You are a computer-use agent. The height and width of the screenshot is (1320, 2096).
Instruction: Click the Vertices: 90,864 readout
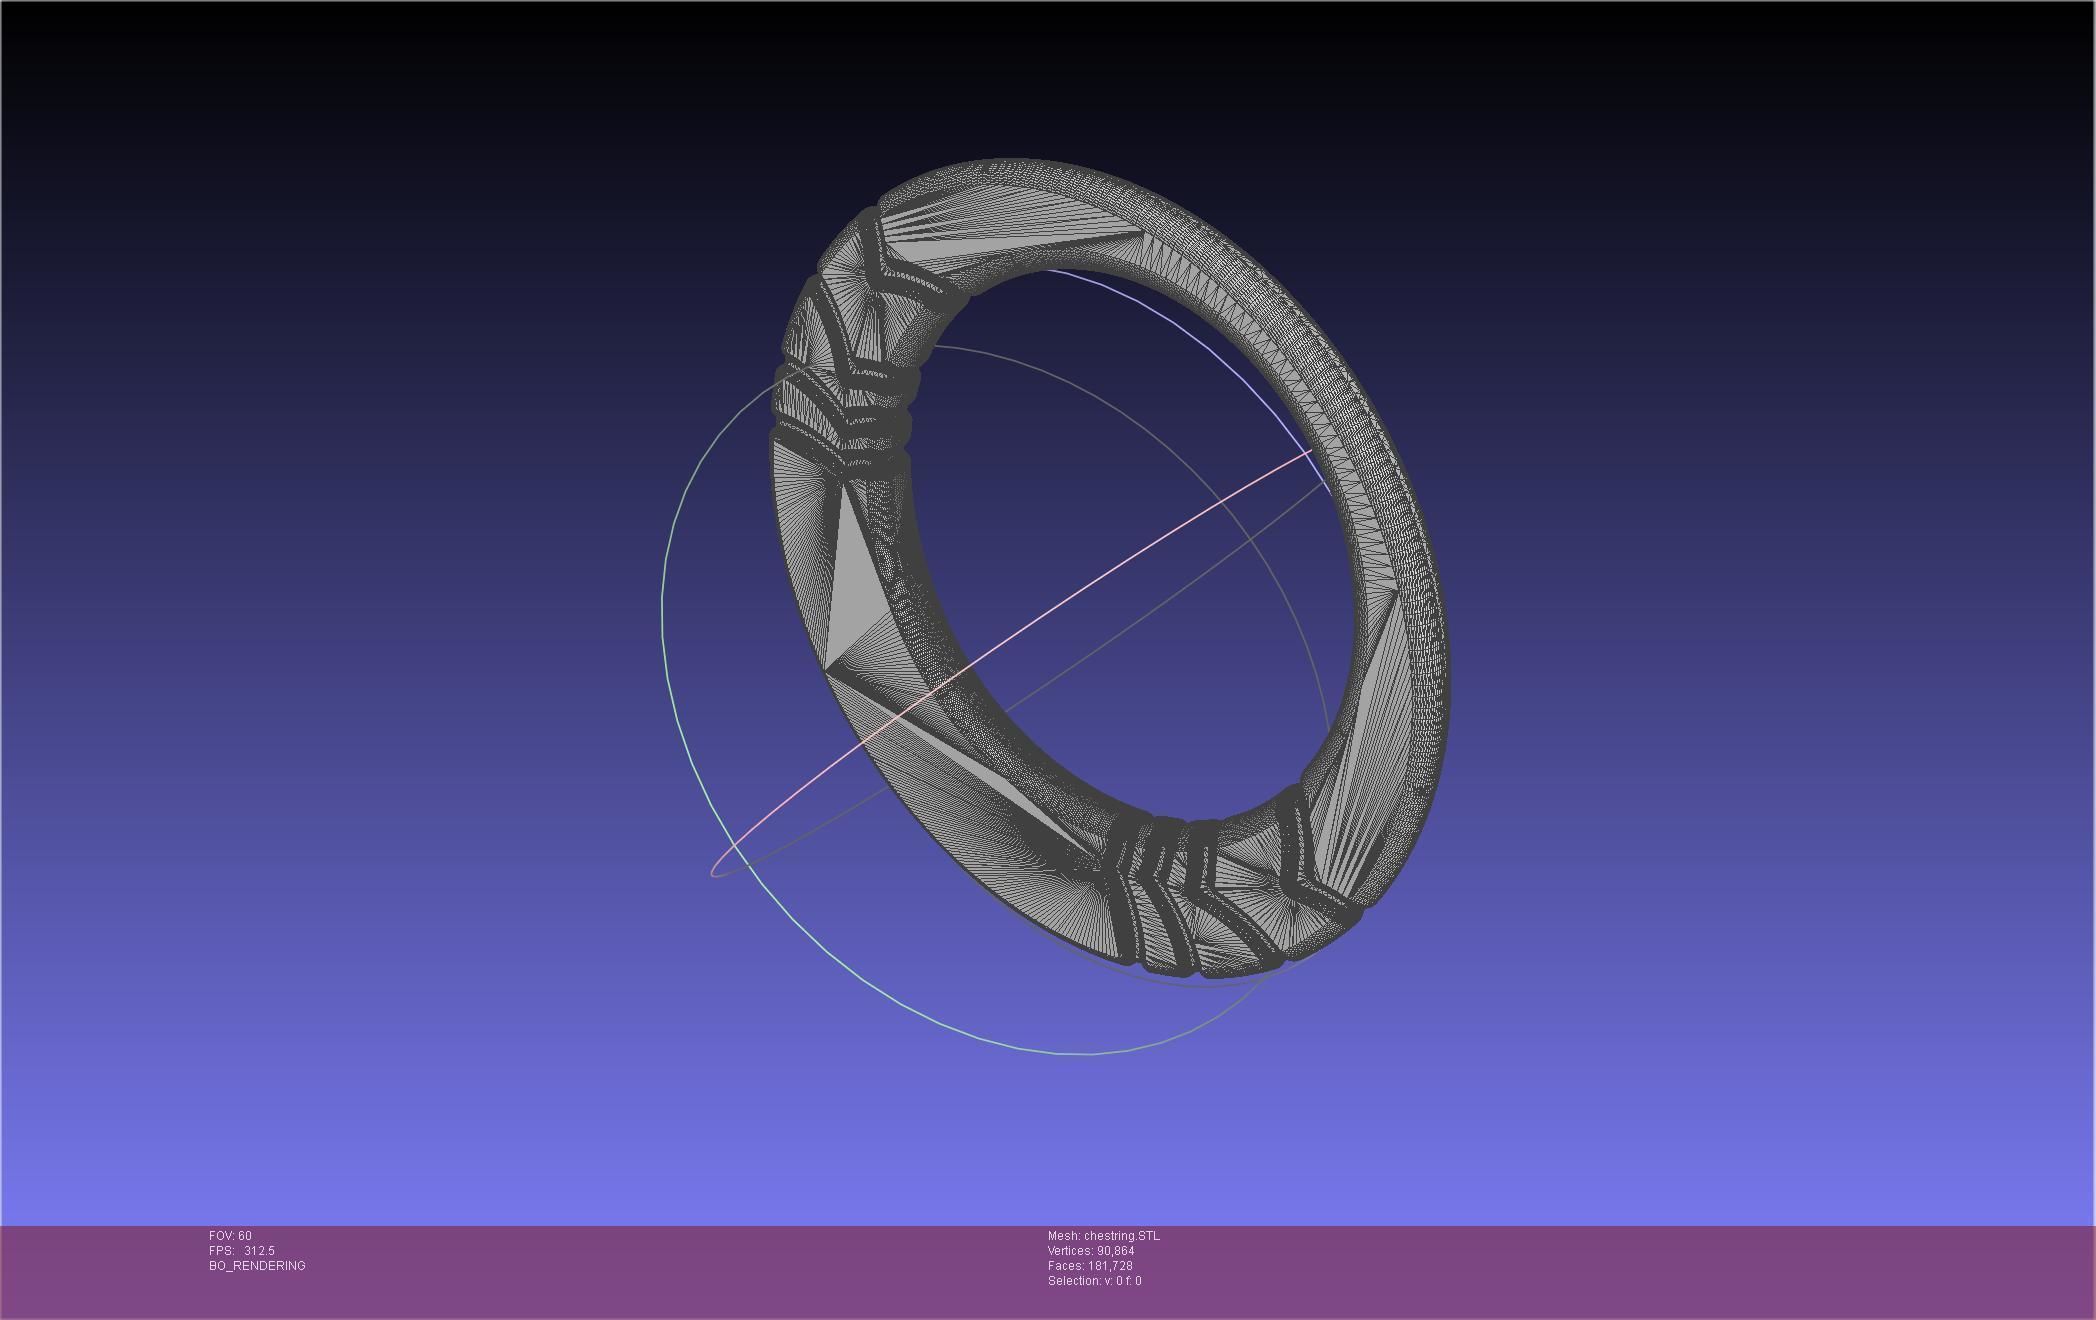click(1091, 1251)
